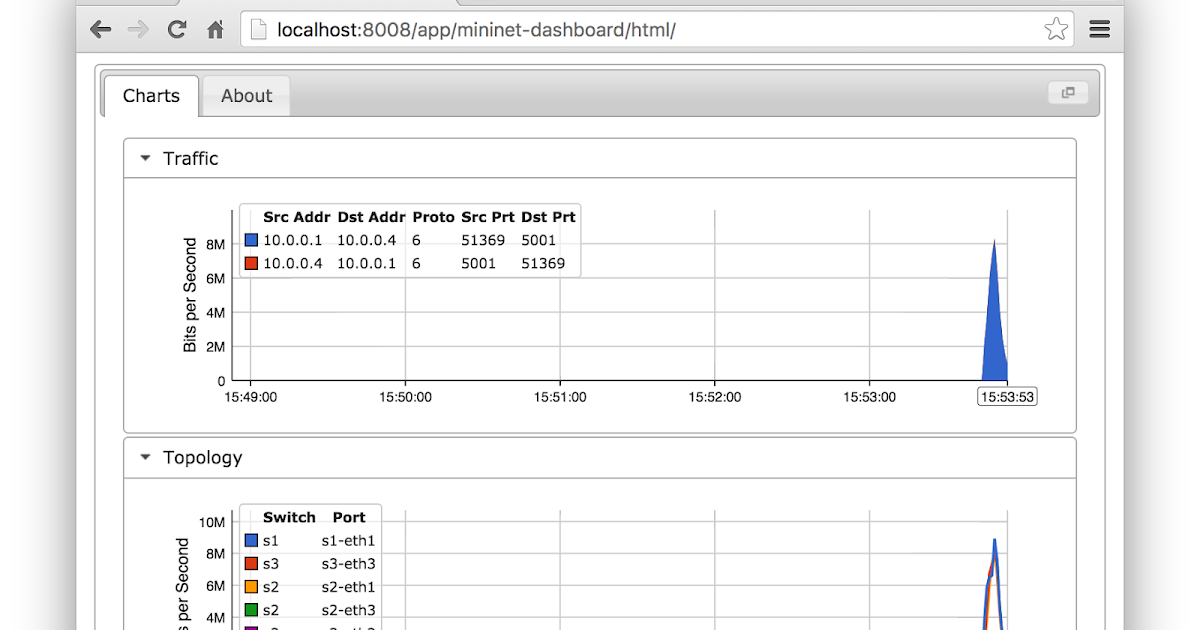
Task: Open the Chrome hamburger menu
Action: 1099,29
